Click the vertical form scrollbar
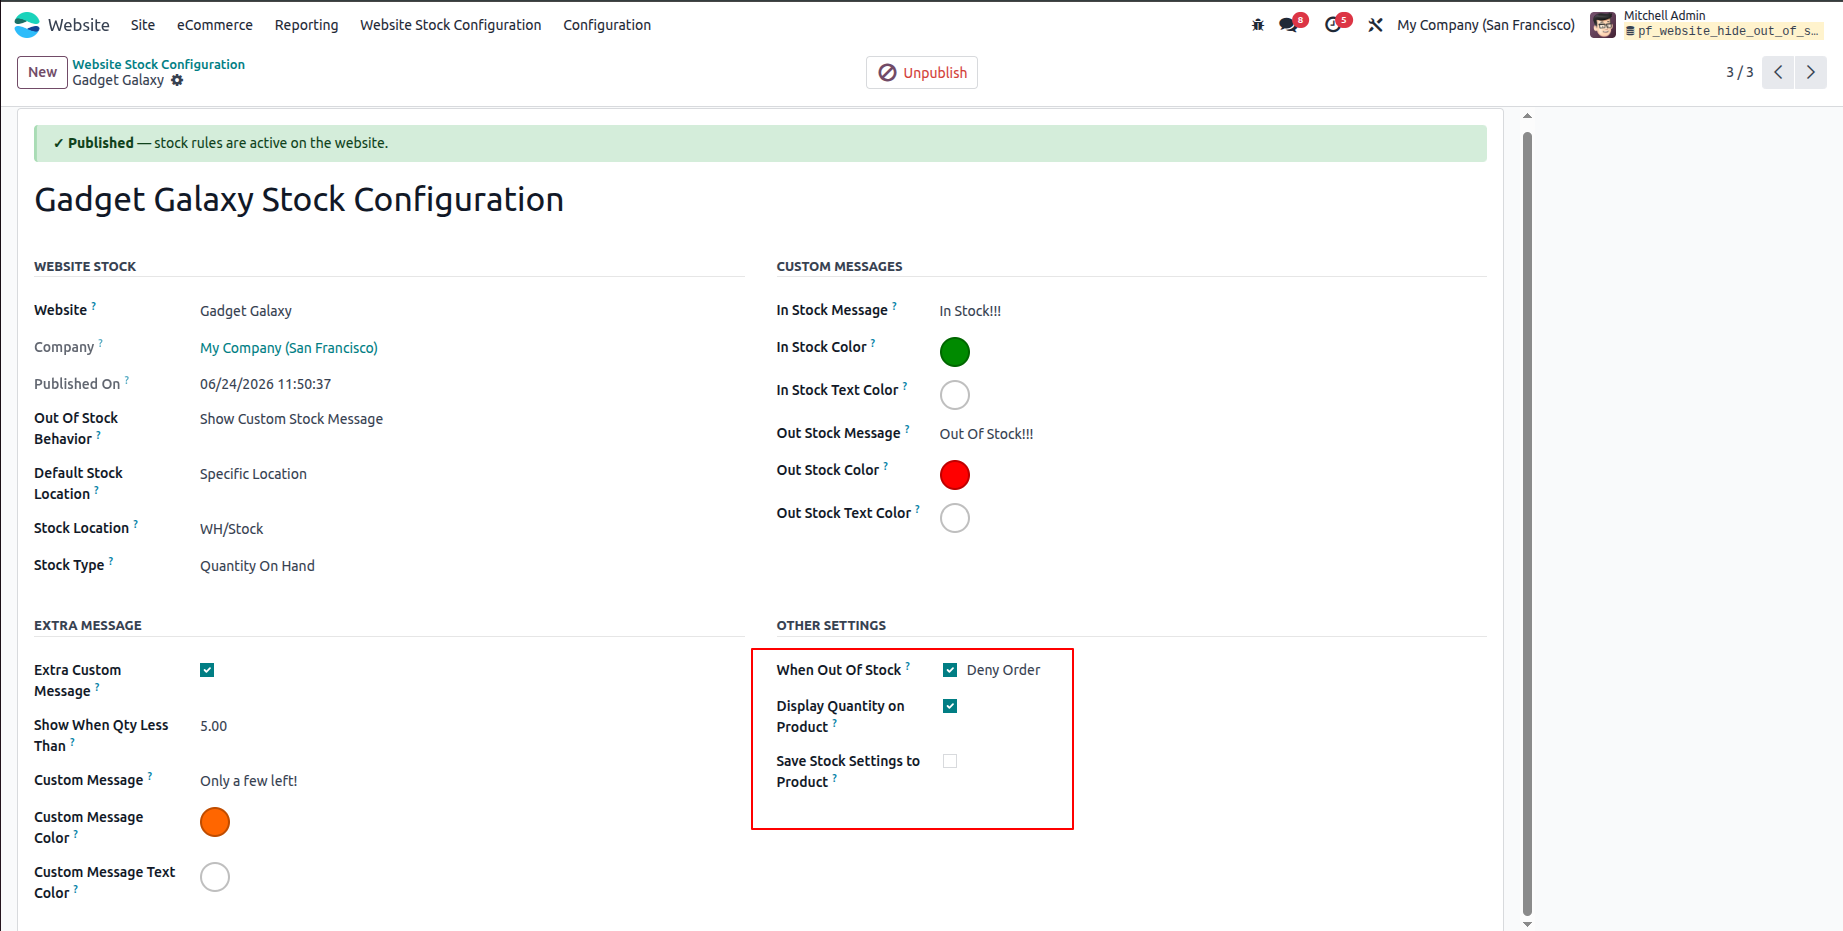 [x=1527, y=522]
